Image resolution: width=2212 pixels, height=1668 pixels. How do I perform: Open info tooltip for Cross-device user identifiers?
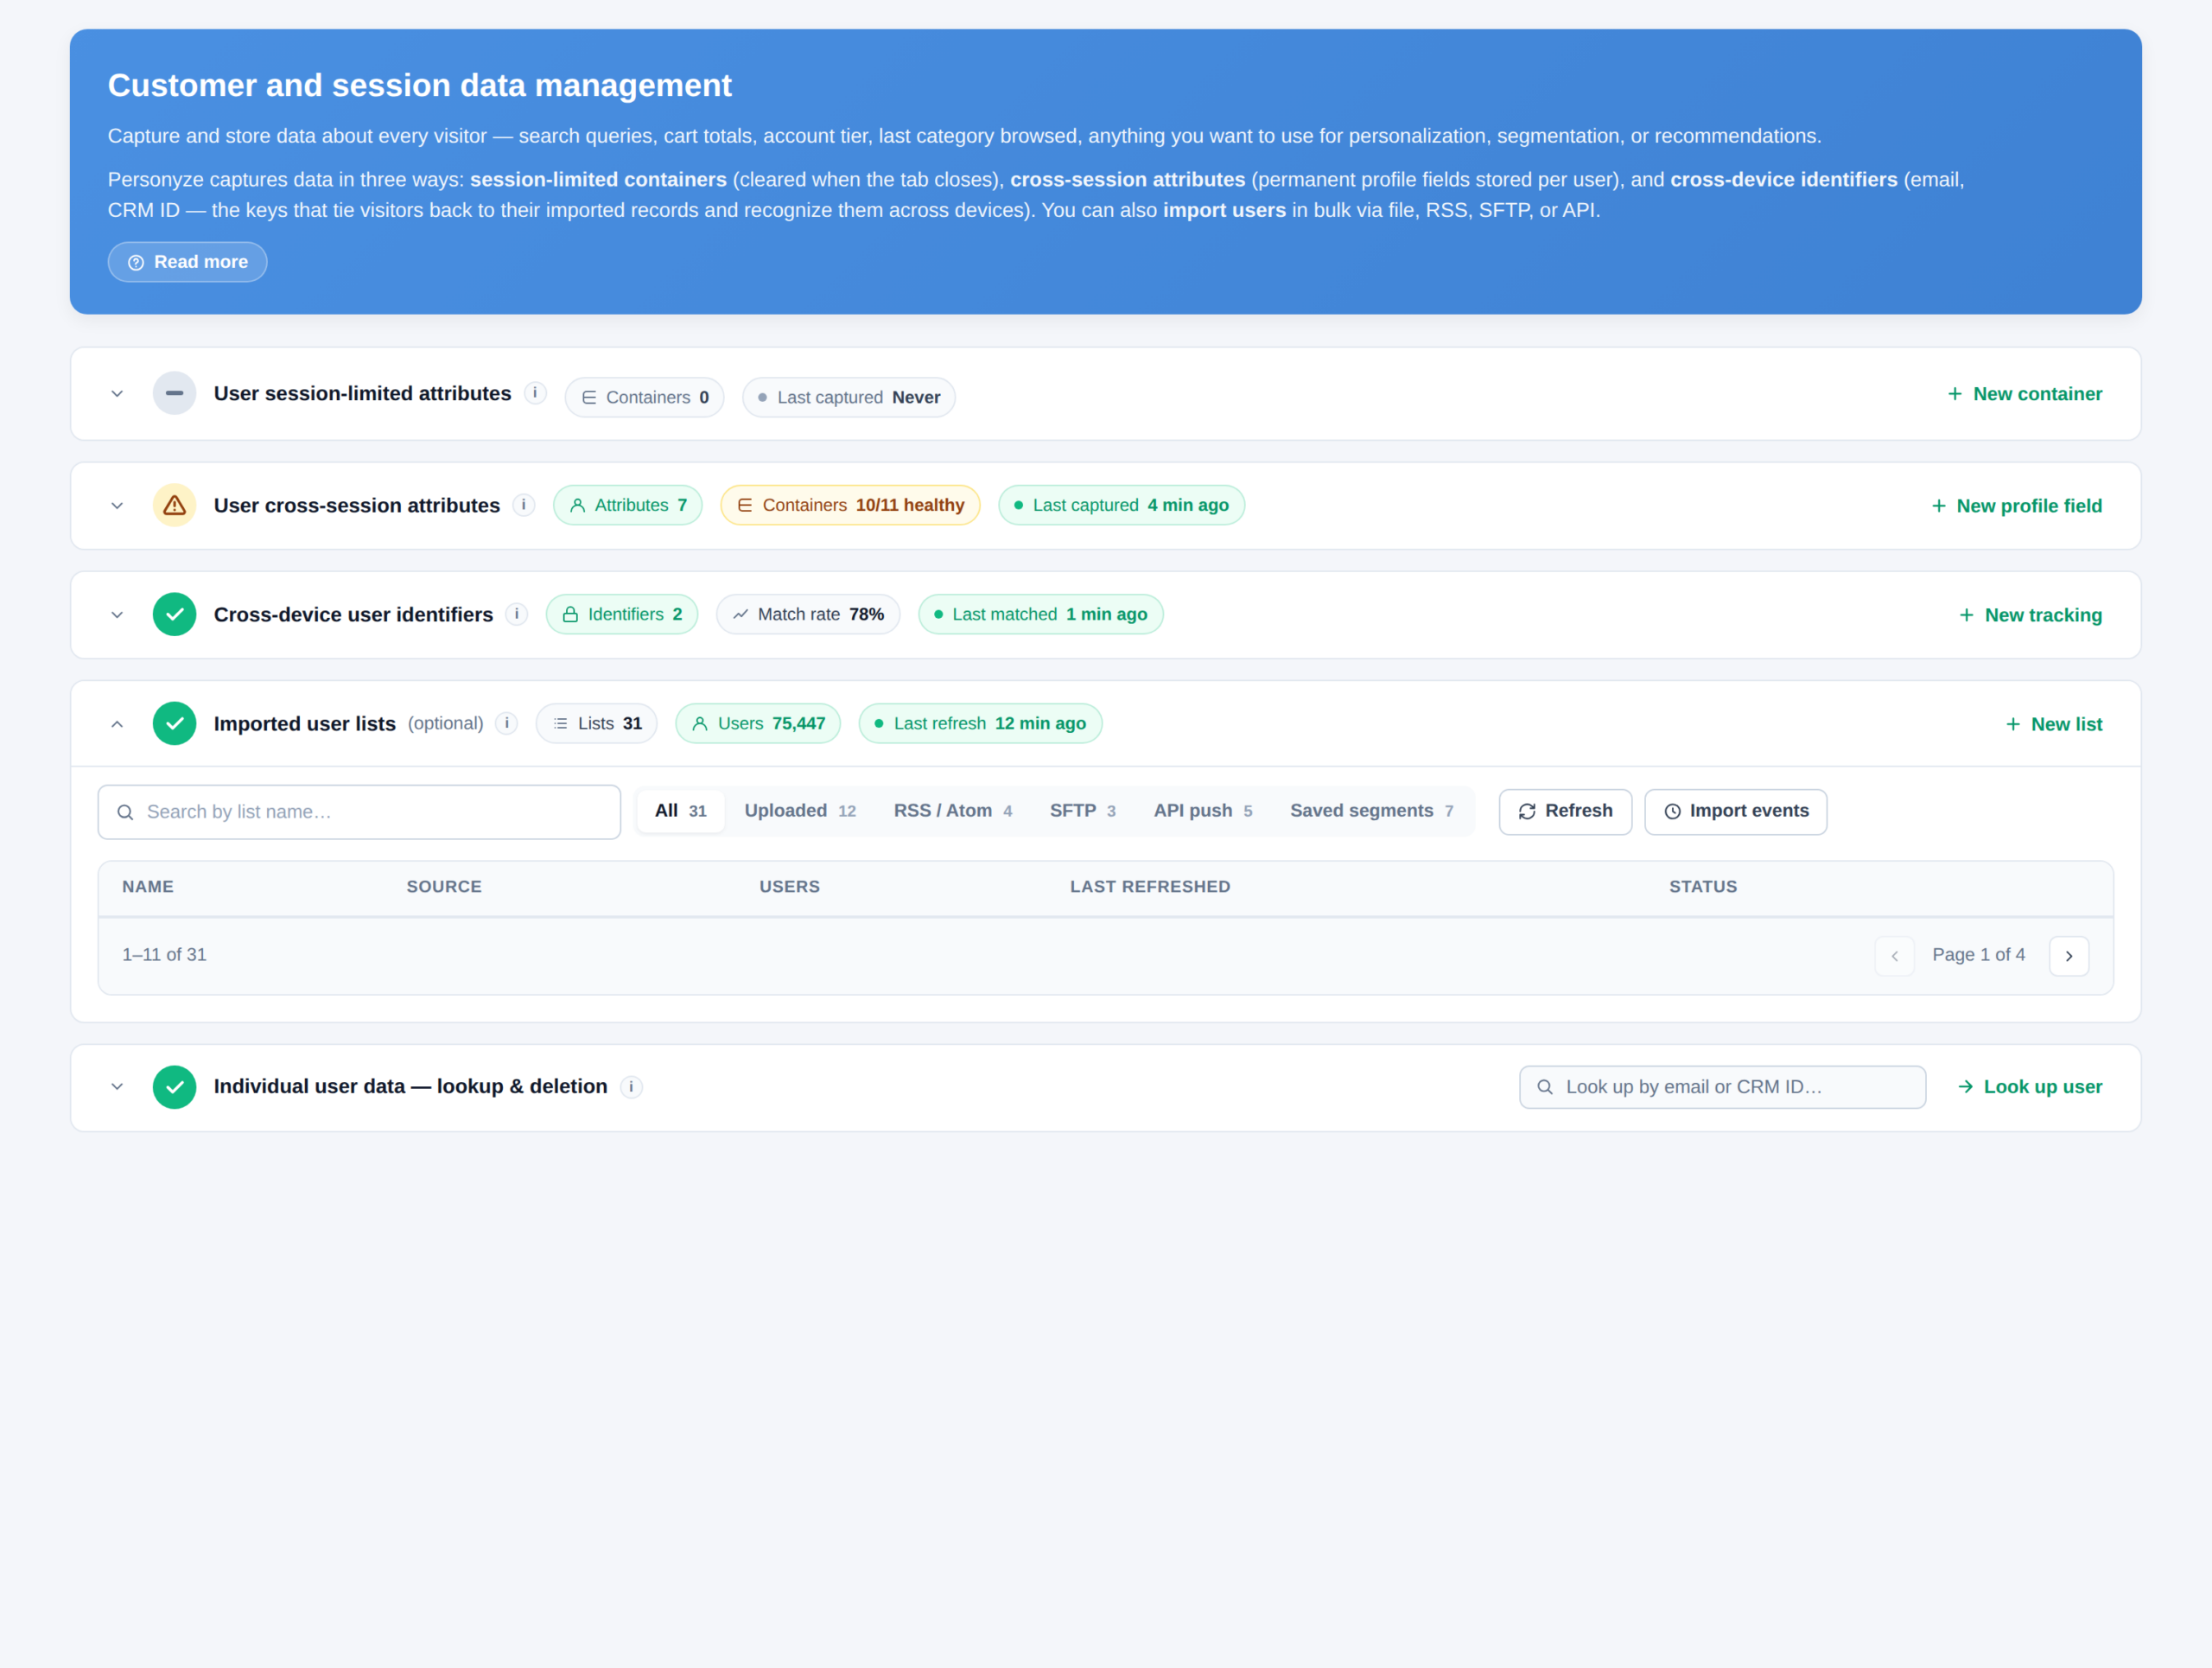516,614
